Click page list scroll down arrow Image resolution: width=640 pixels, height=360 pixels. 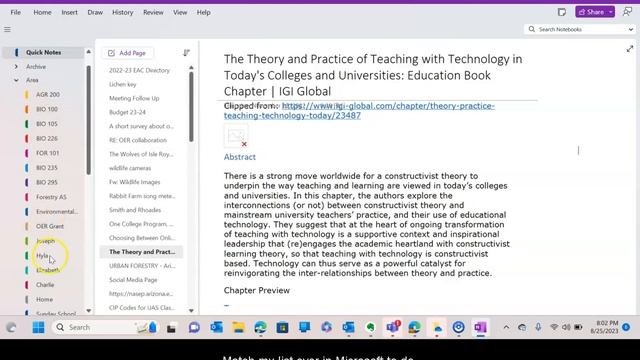(x=191, y=311)
